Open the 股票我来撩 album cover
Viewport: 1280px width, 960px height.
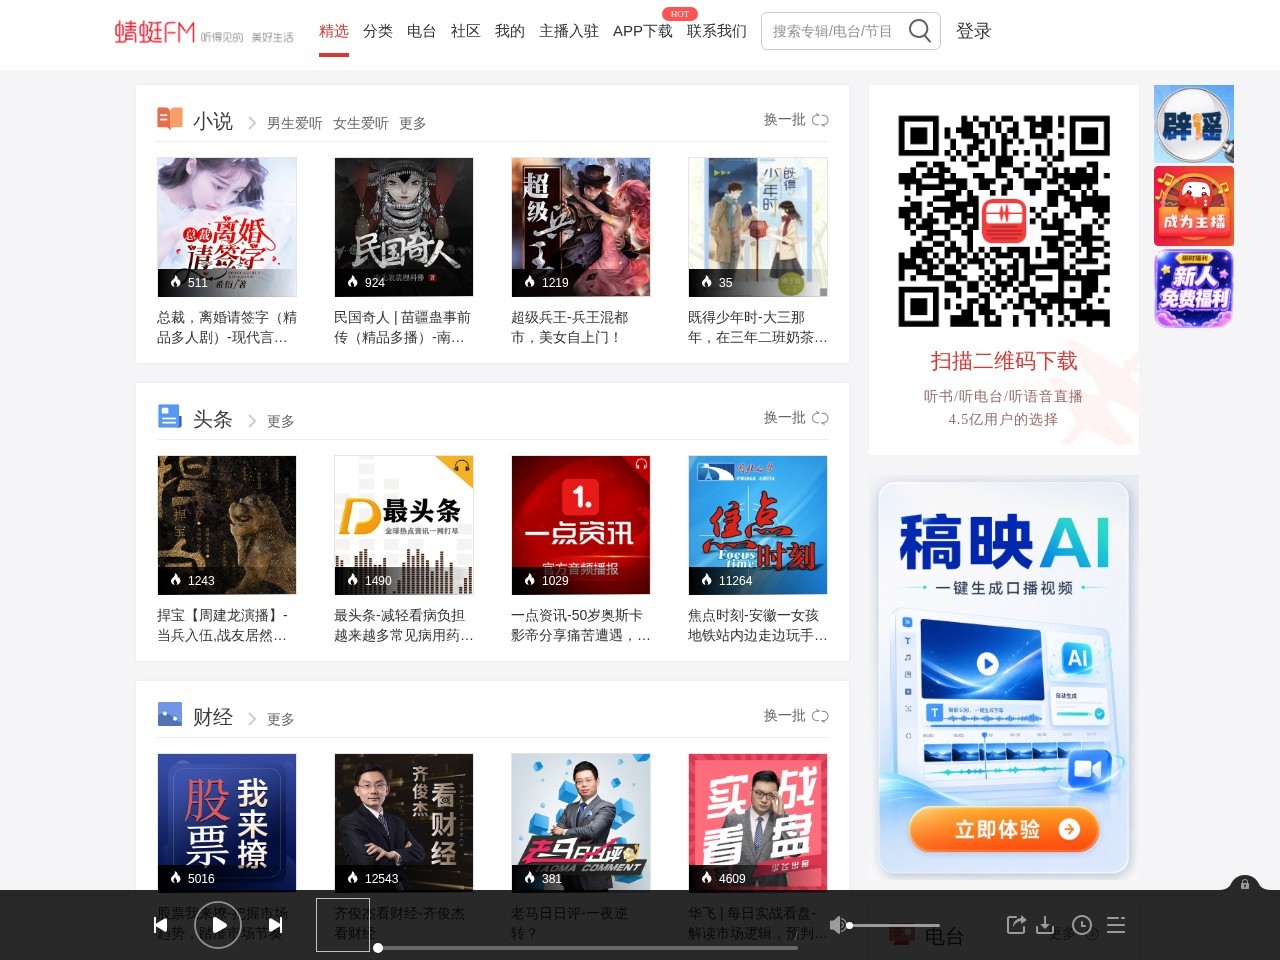(227, 821)
